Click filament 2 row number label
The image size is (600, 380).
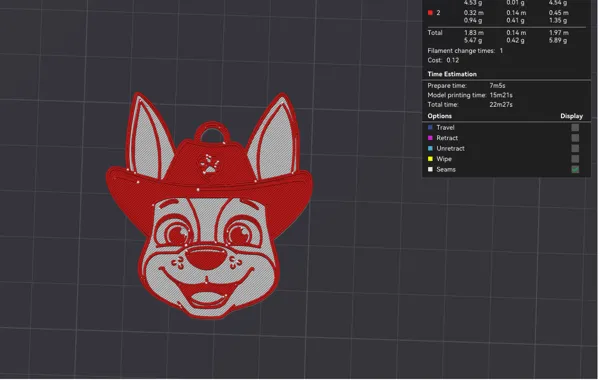click(439, 13)
